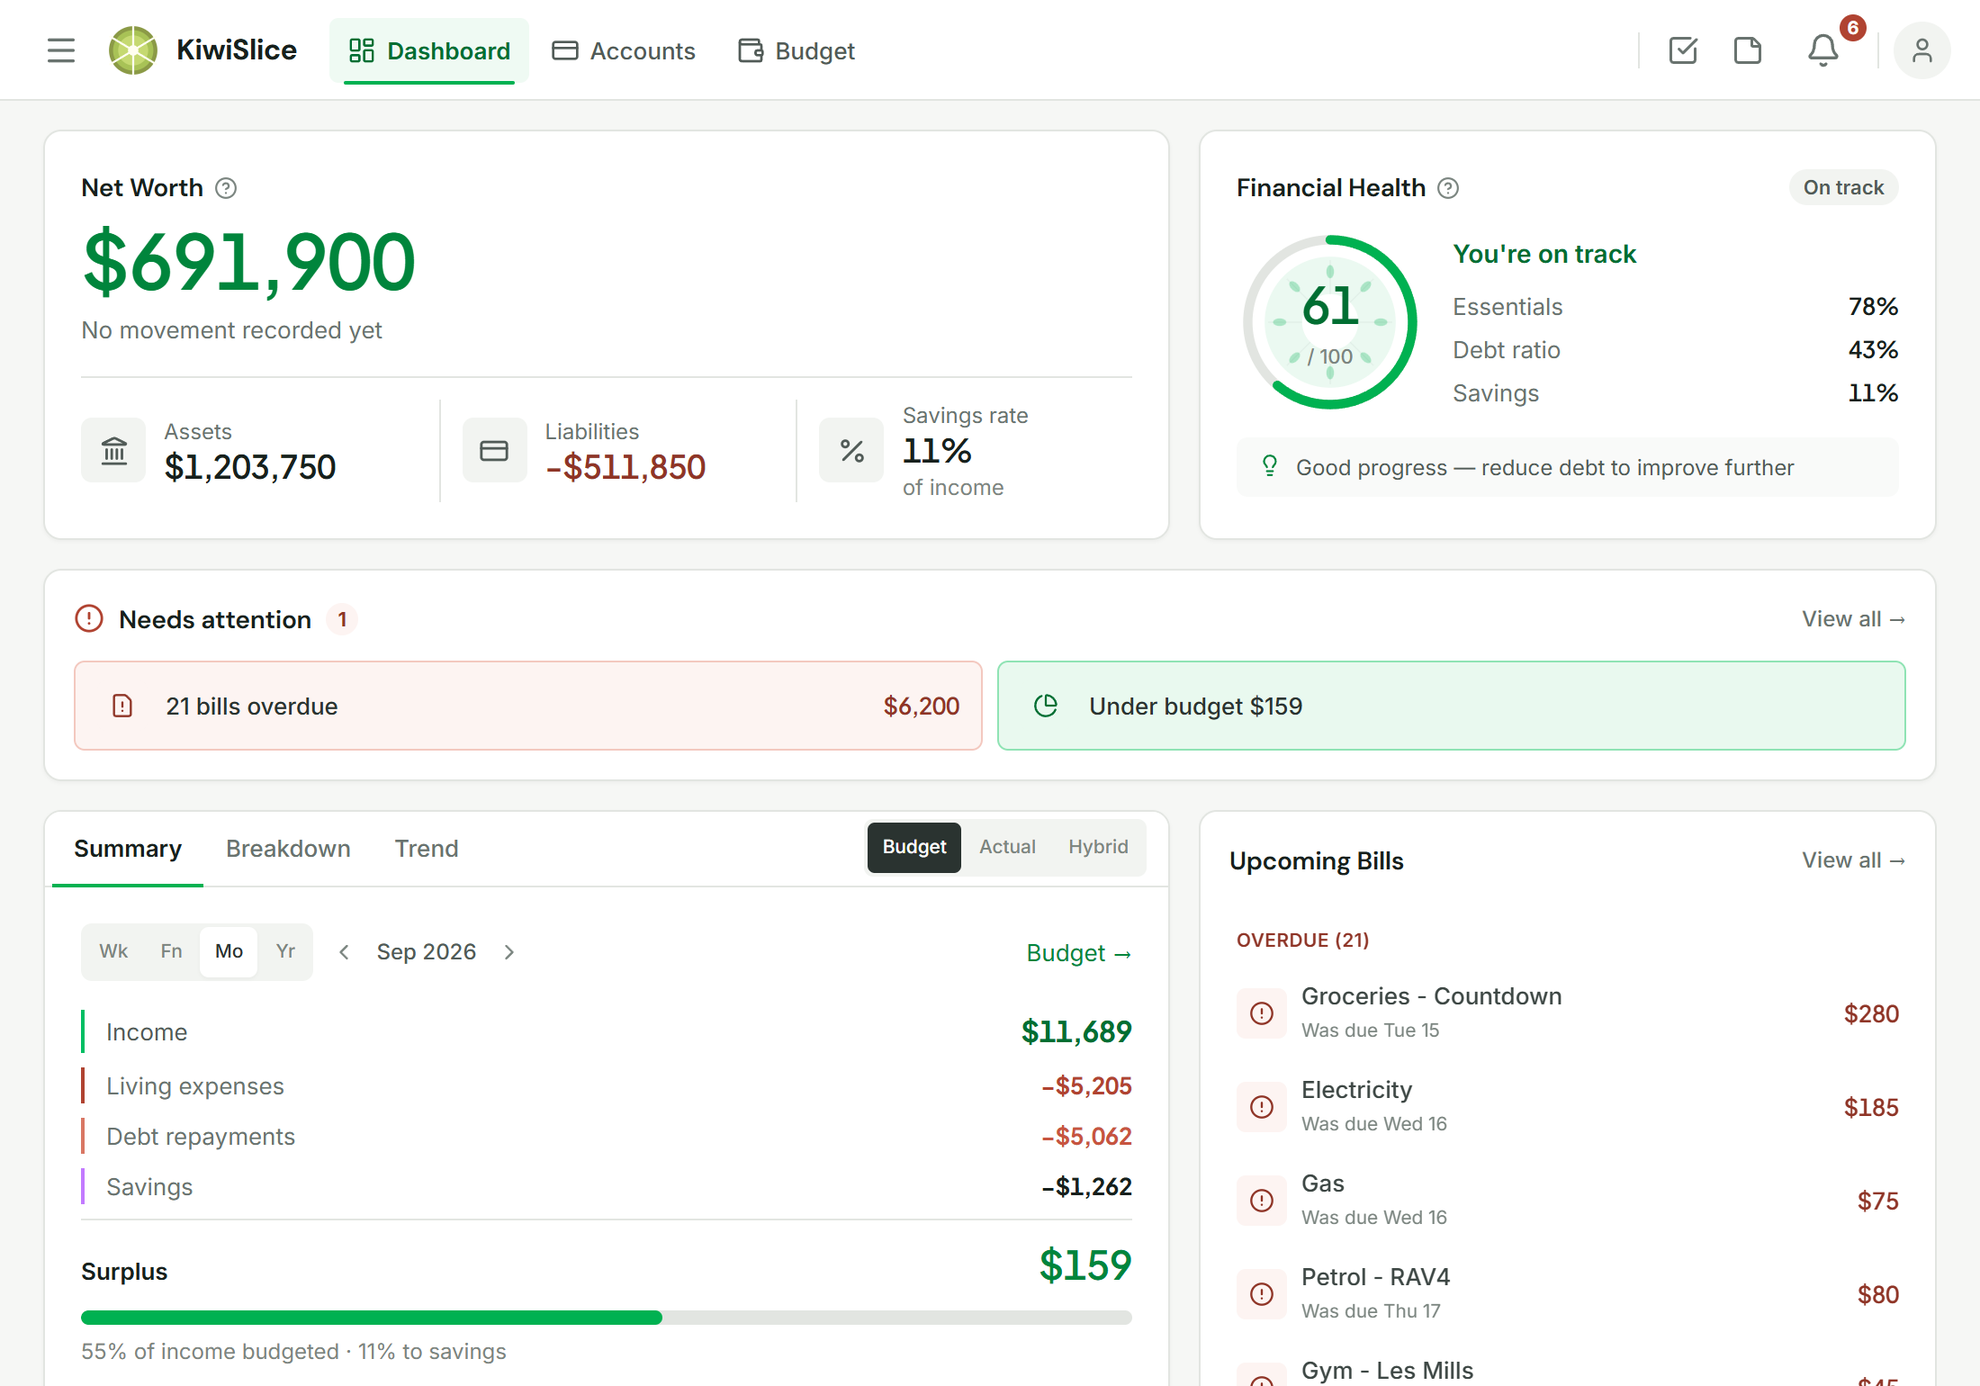The image size is (1980, 1386).
Task: Click the Good progress reduce debt tip
Action: coord(1567,467)
